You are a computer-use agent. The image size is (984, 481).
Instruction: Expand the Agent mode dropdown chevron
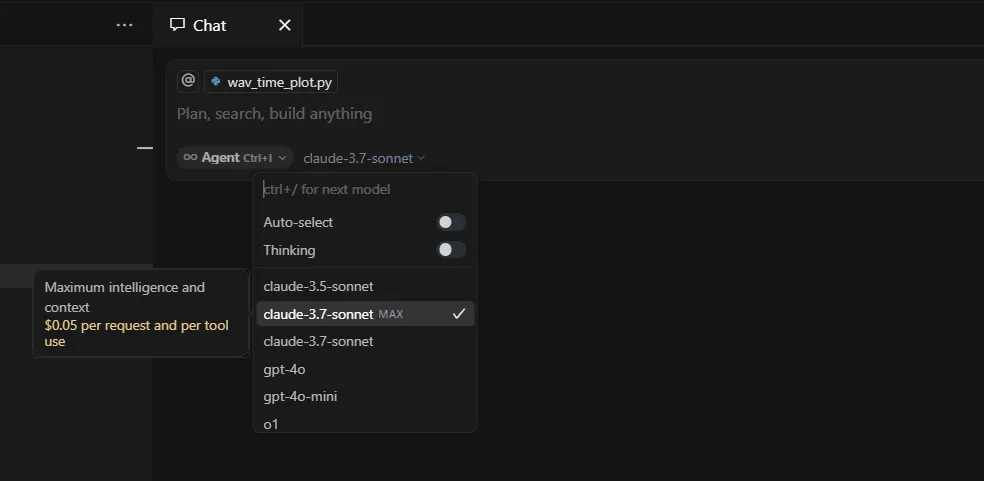[282, 158]
